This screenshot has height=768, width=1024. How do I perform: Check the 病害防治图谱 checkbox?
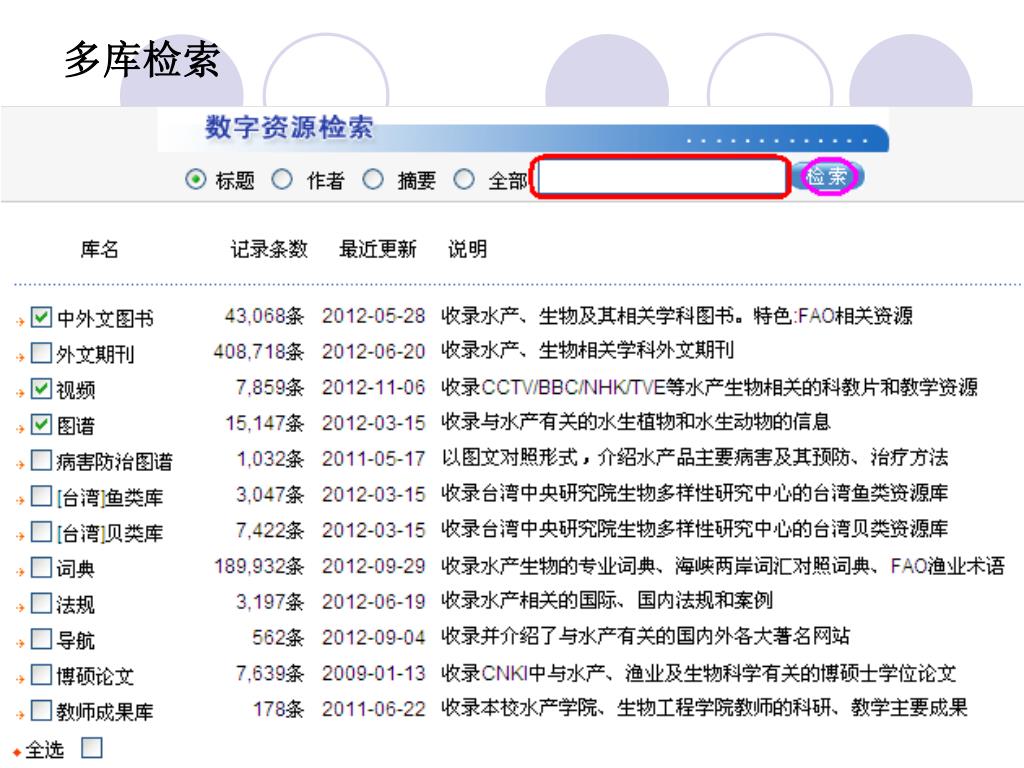tap(40, 460)
